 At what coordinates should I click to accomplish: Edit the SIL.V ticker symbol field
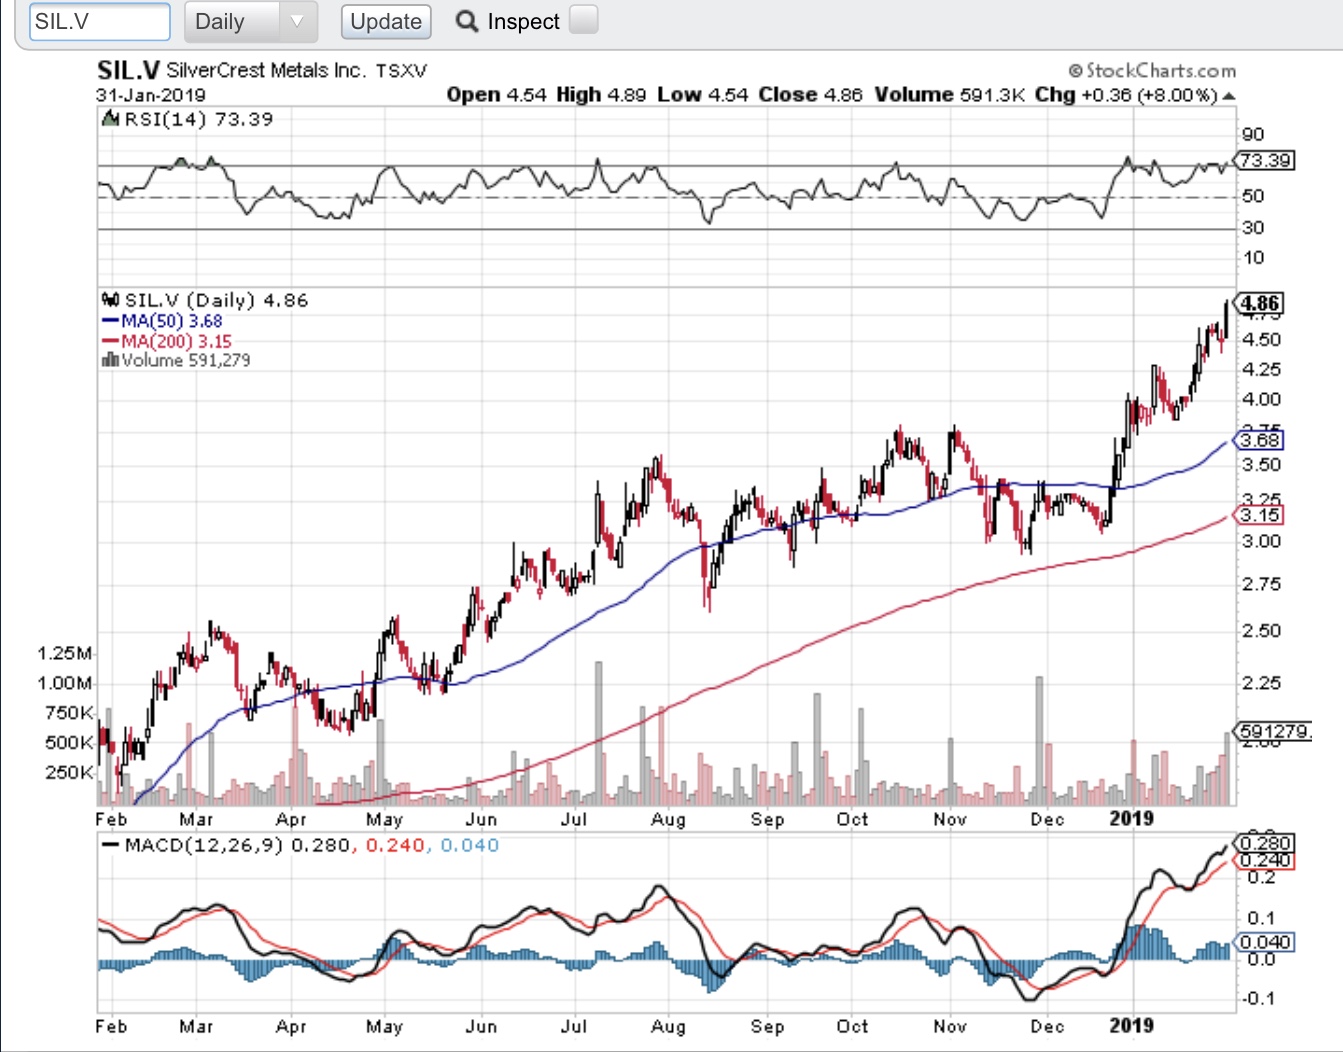pos(100,21)
